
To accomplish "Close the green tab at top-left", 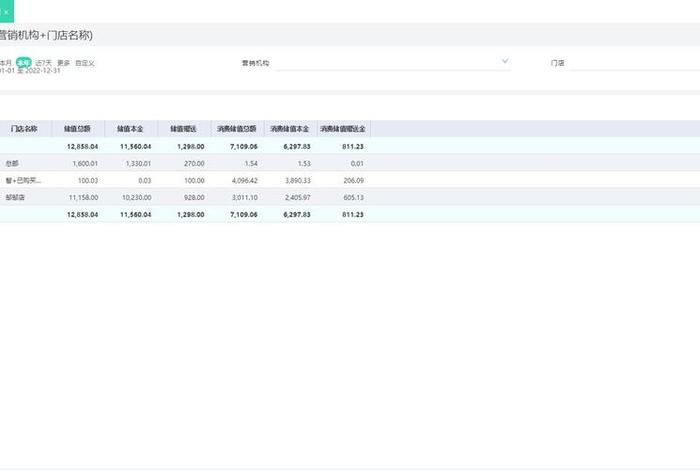I will (7, 11).
